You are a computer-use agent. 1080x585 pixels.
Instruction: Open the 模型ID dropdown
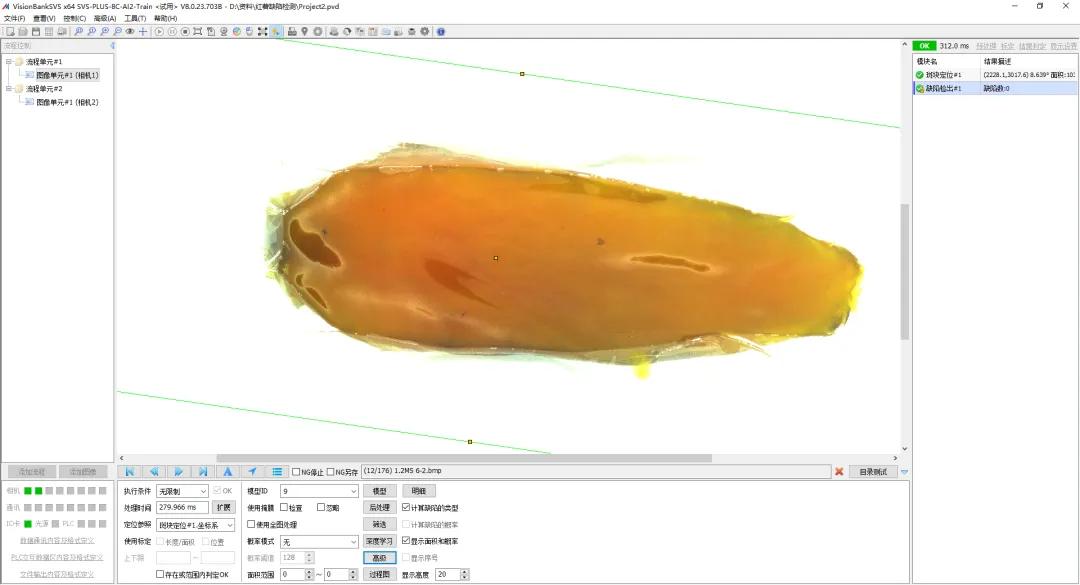[320, 491]
